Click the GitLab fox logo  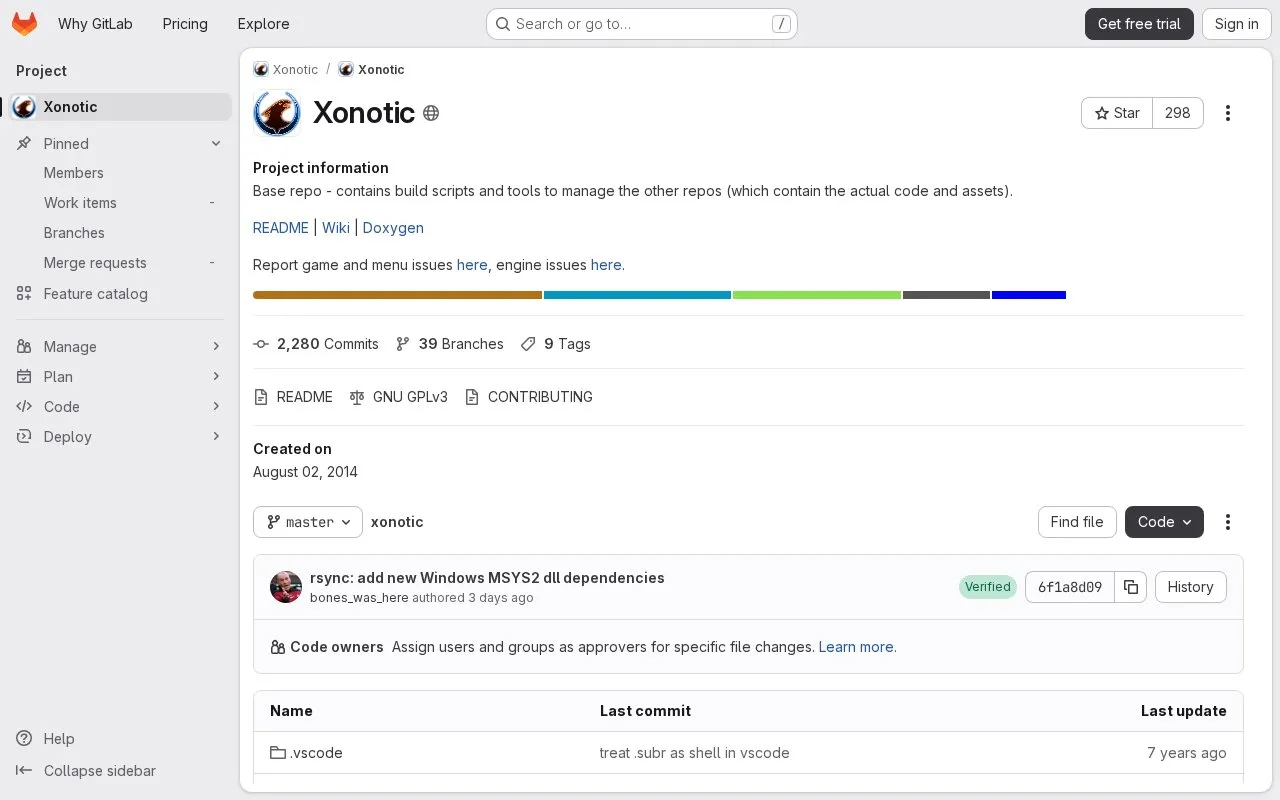(25, 24)
